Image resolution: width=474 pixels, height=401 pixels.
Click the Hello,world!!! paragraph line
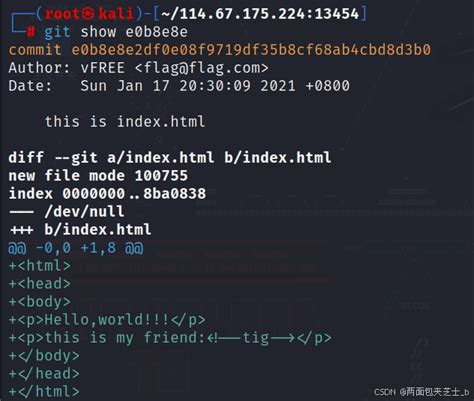pos(107,320)
